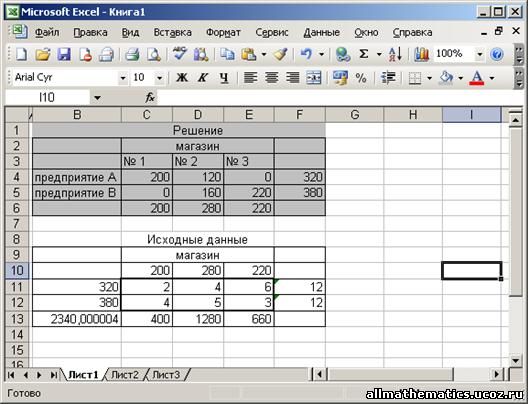Click the Sort Ascending icon
This screenshot has width=528, height=404.
[395, 54]
